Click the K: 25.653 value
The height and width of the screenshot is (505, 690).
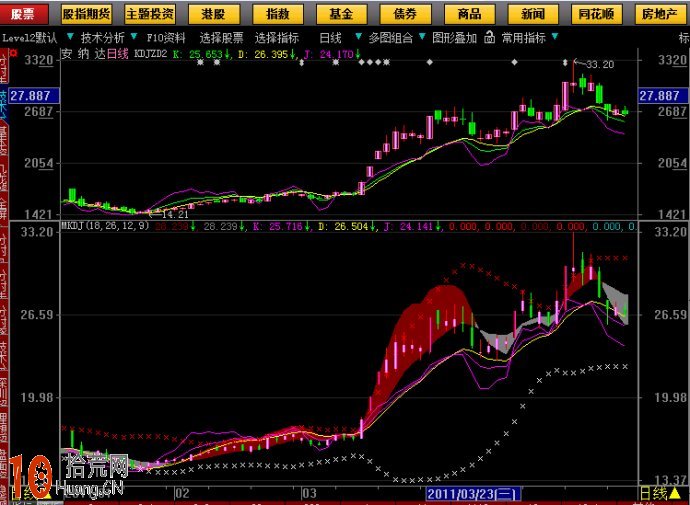click(x=201, y=54)
